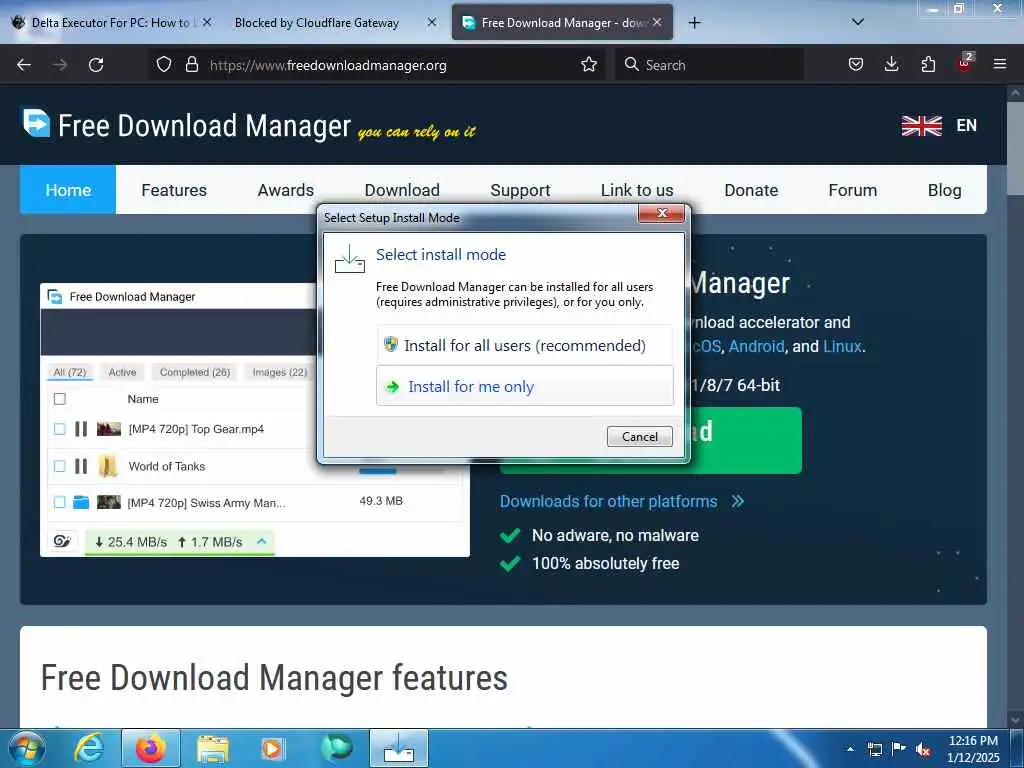Viewport: 1024px width, 768px height.
Task: Open the extensions puzzle icon
Action: pyautogui.click(x=928, y=65)
